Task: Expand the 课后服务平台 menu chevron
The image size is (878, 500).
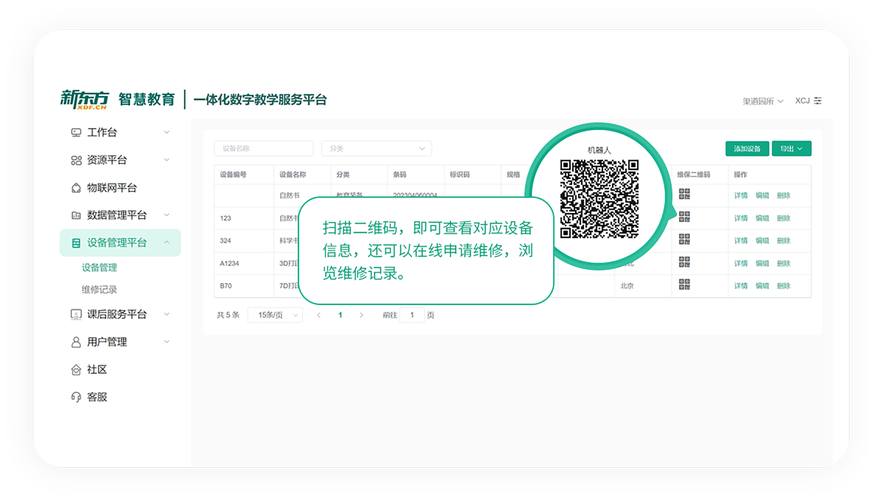Action: point(166,314)
